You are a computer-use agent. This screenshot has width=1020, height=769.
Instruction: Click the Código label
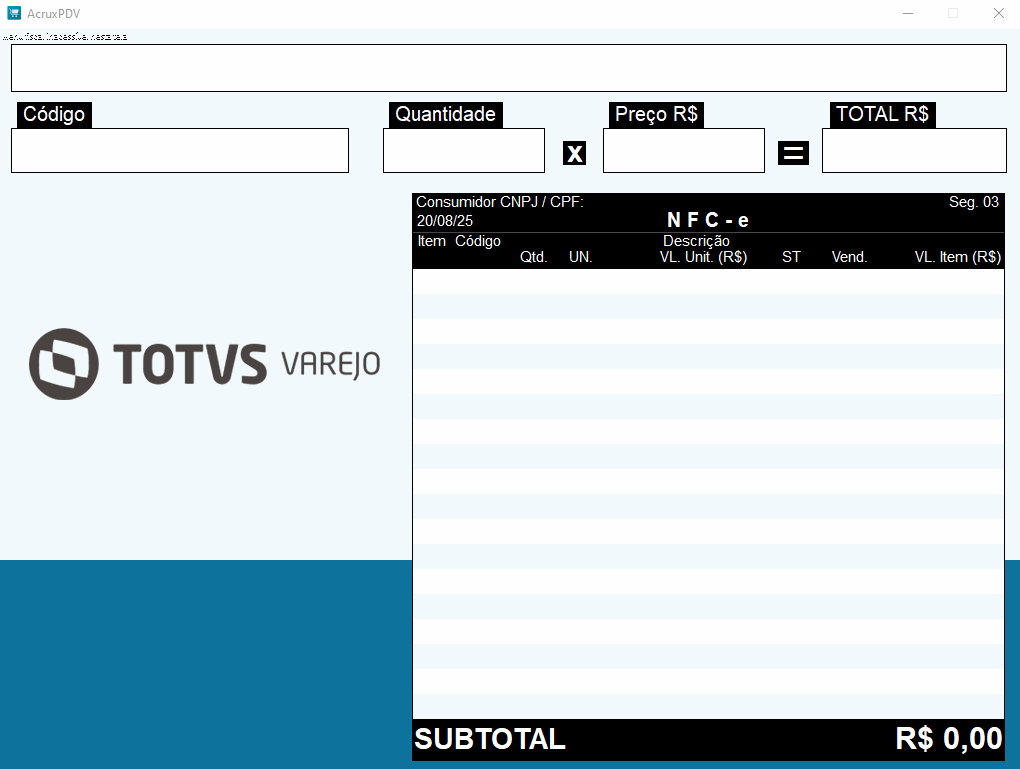54,115
